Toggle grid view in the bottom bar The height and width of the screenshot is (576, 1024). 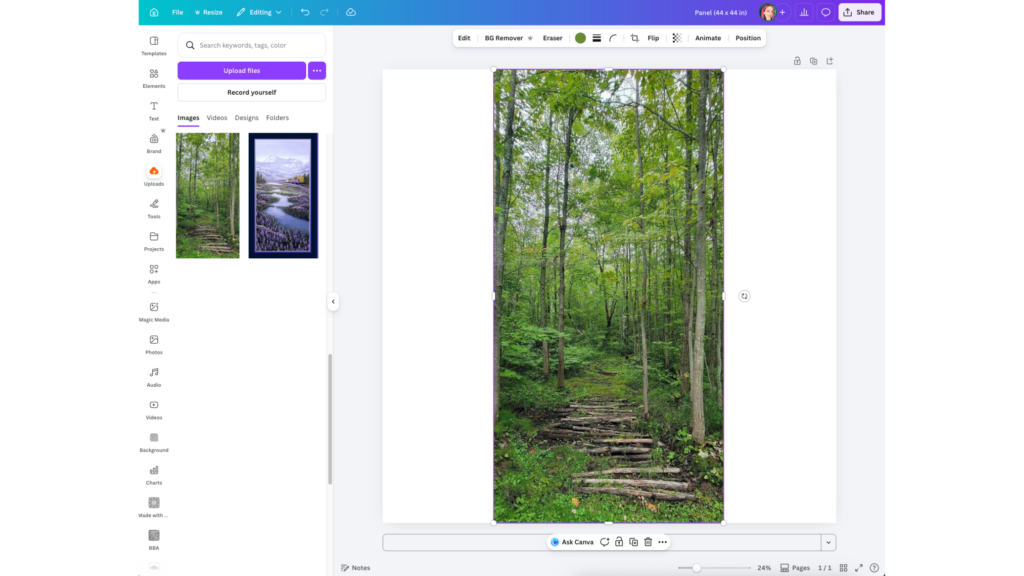(x=842, y=568)
